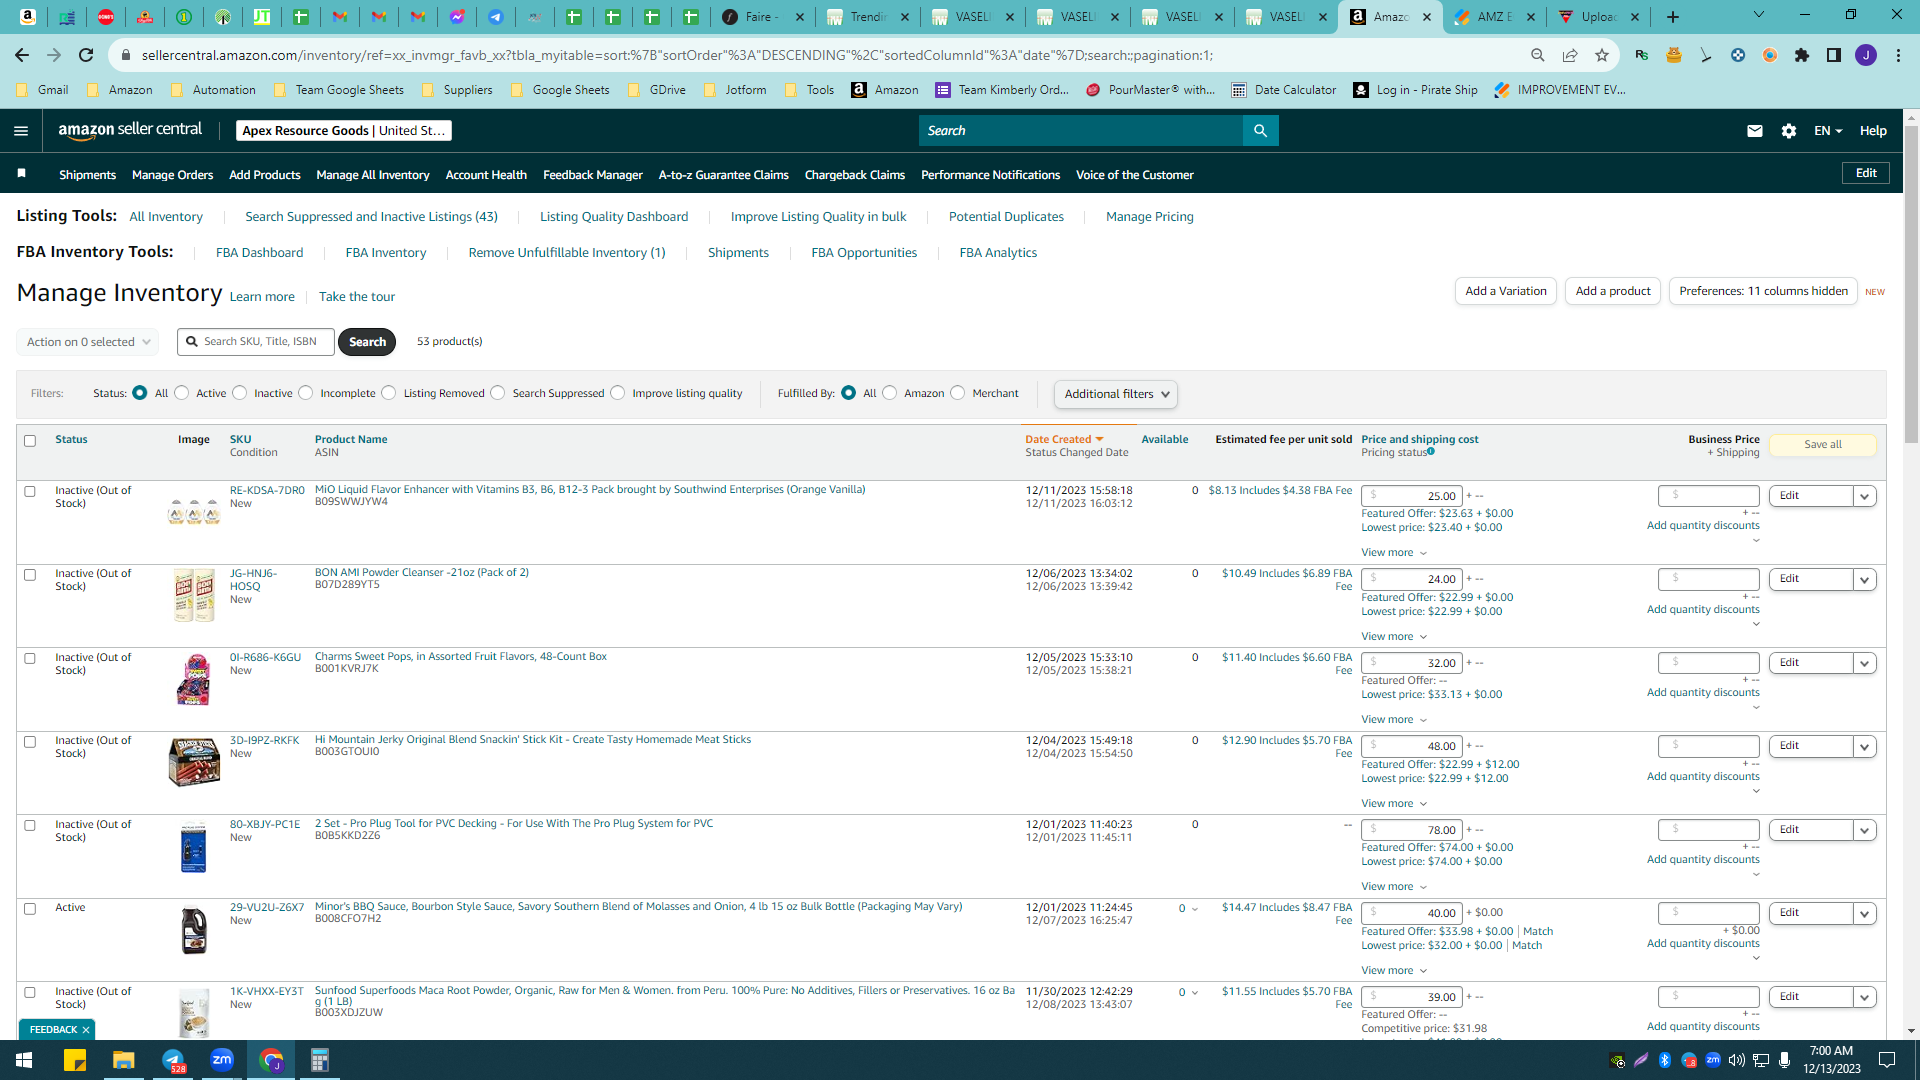Click the Chrome profile avatar J
1920x1080 pixels.
click(x=1866, y=55)
